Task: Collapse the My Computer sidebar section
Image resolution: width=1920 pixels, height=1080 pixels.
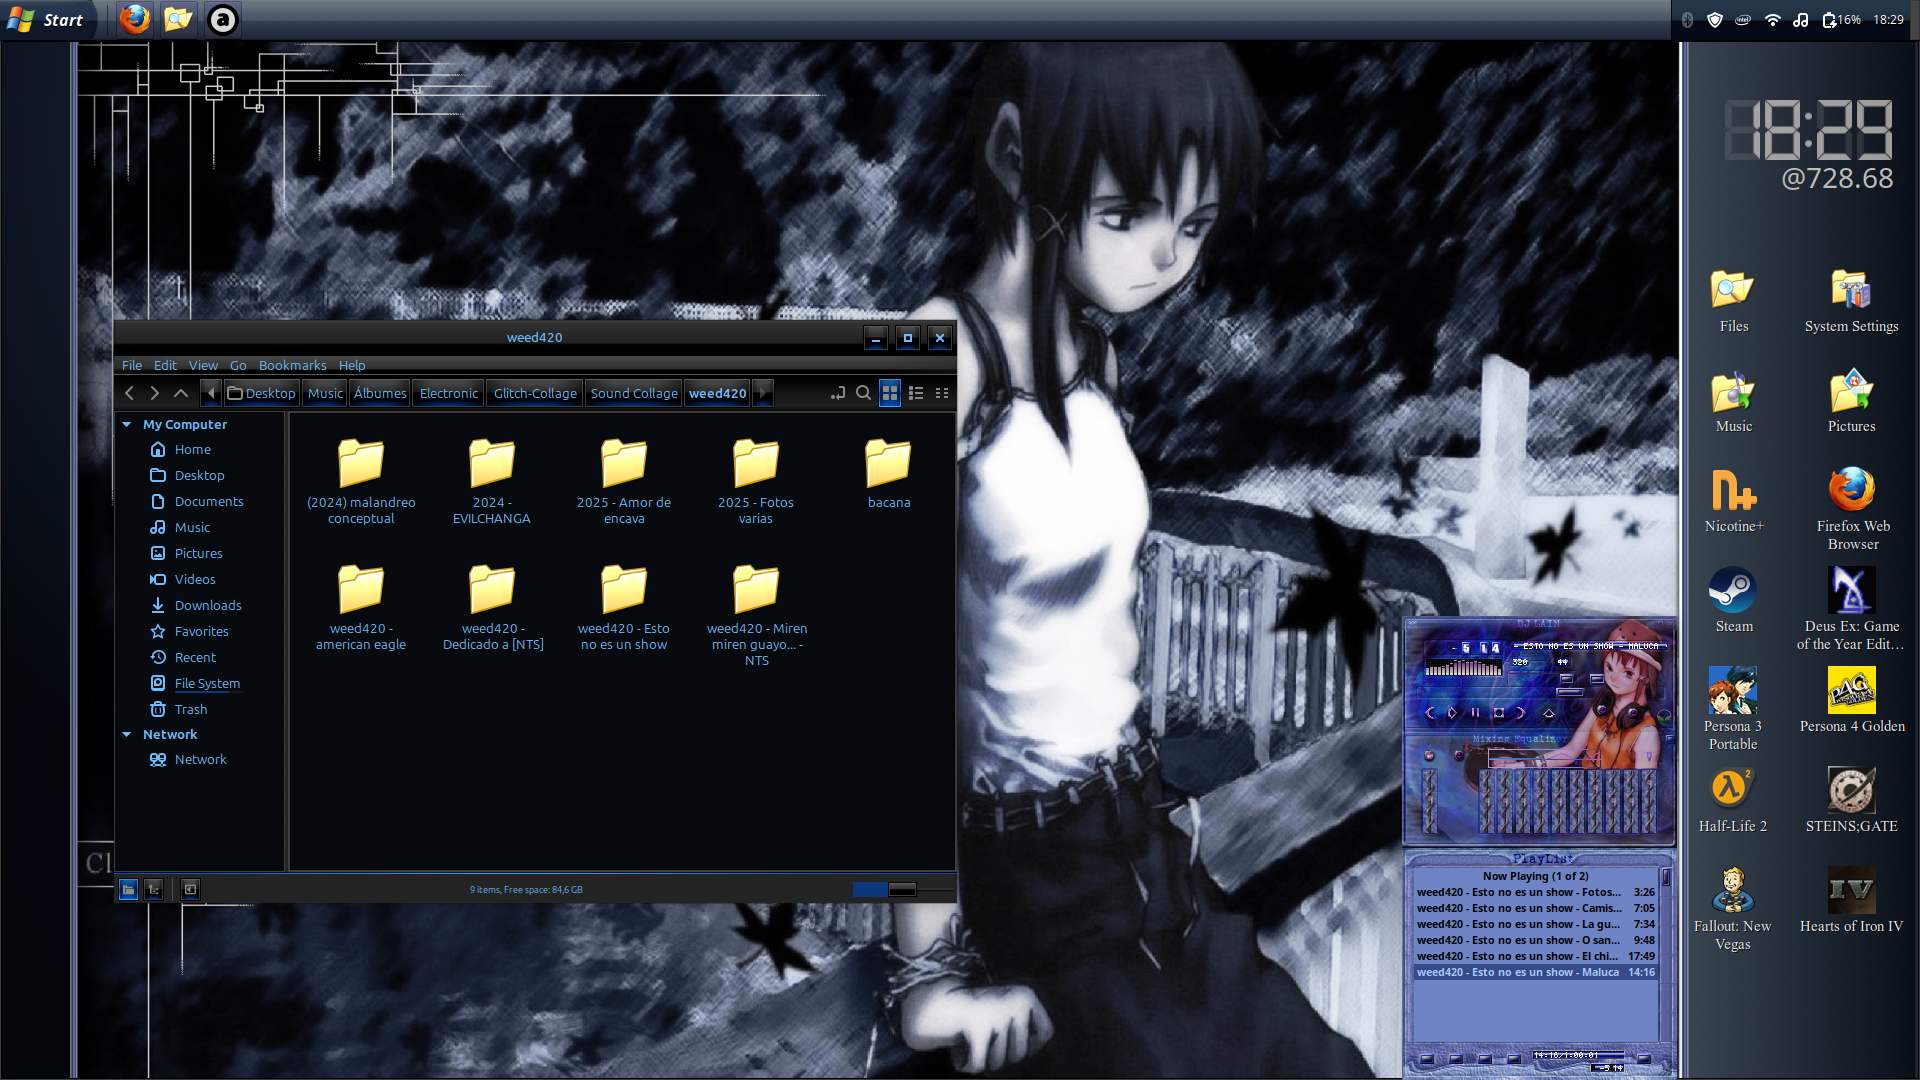Action: point(127,424)
